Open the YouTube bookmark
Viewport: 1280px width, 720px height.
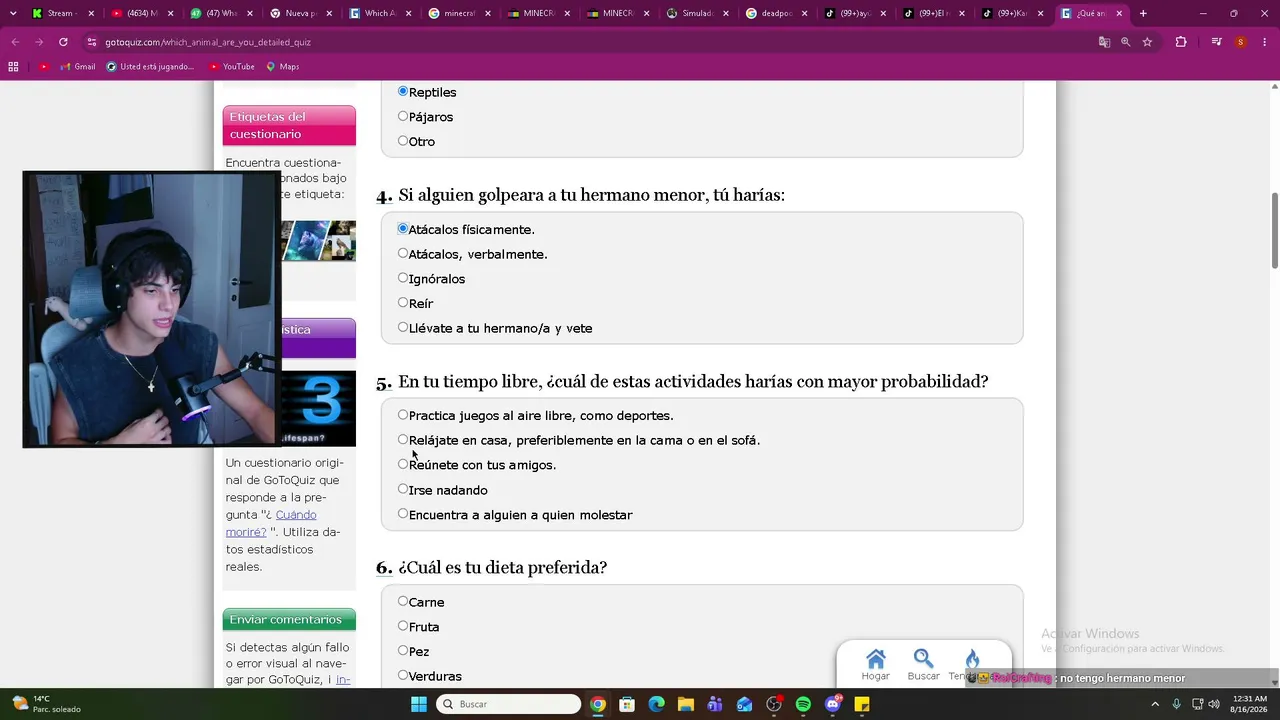click(231, 67)
